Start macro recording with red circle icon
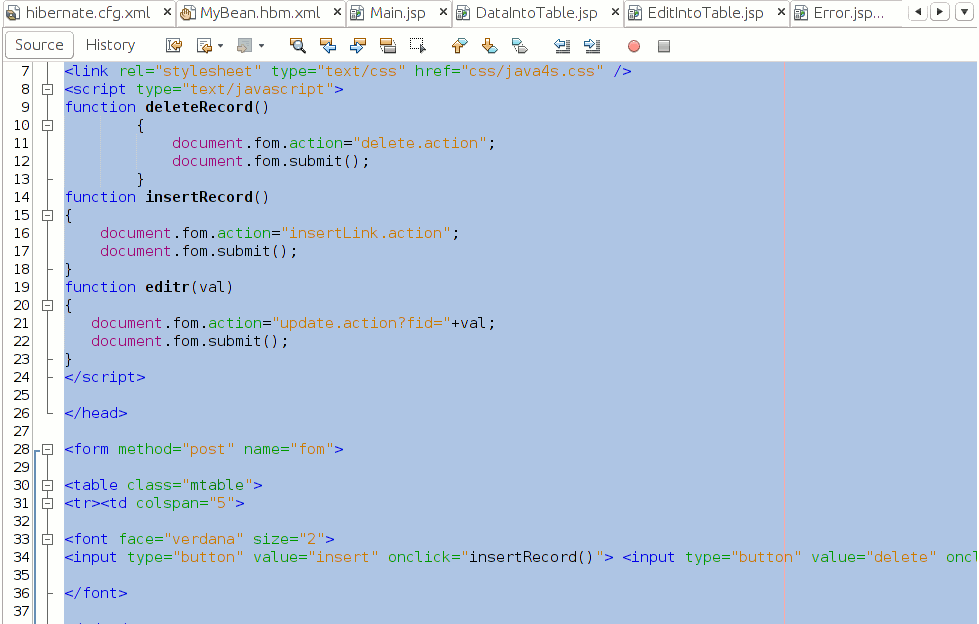This screenshot has width=979, height=624. click(x=634, y=46)
